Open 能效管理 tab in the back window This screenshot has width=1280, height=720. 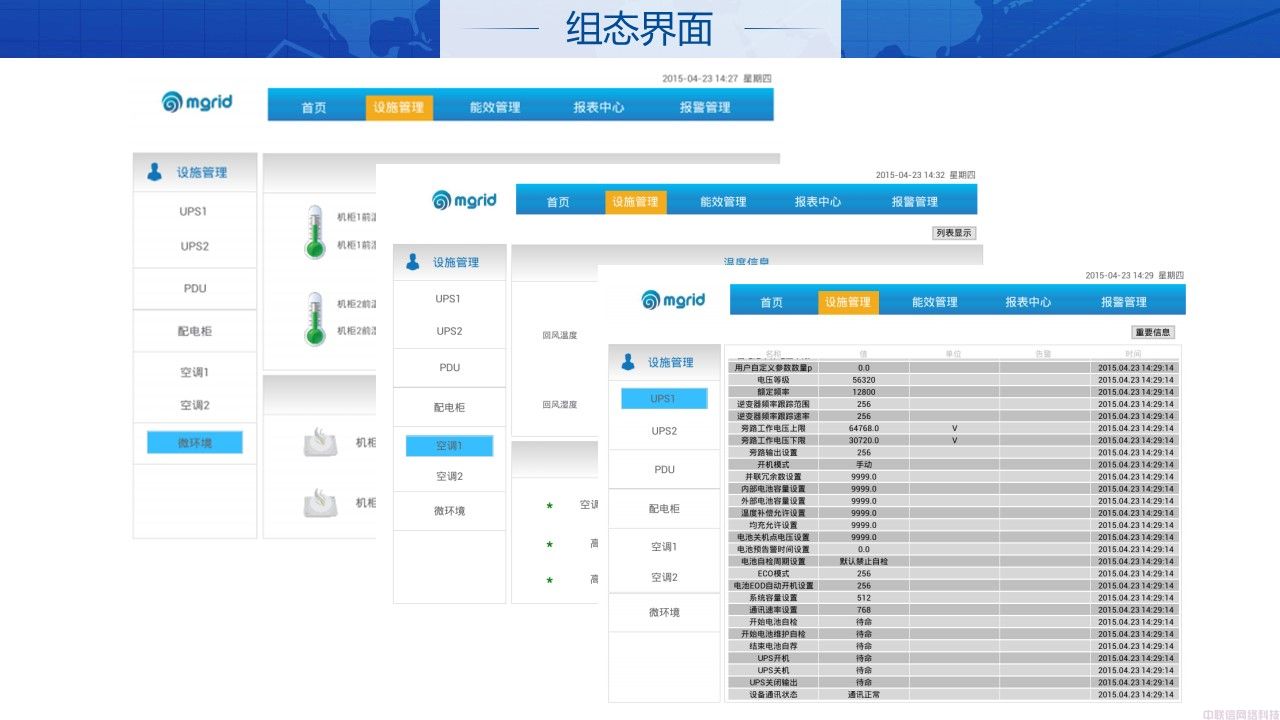(x=495, y=107)
